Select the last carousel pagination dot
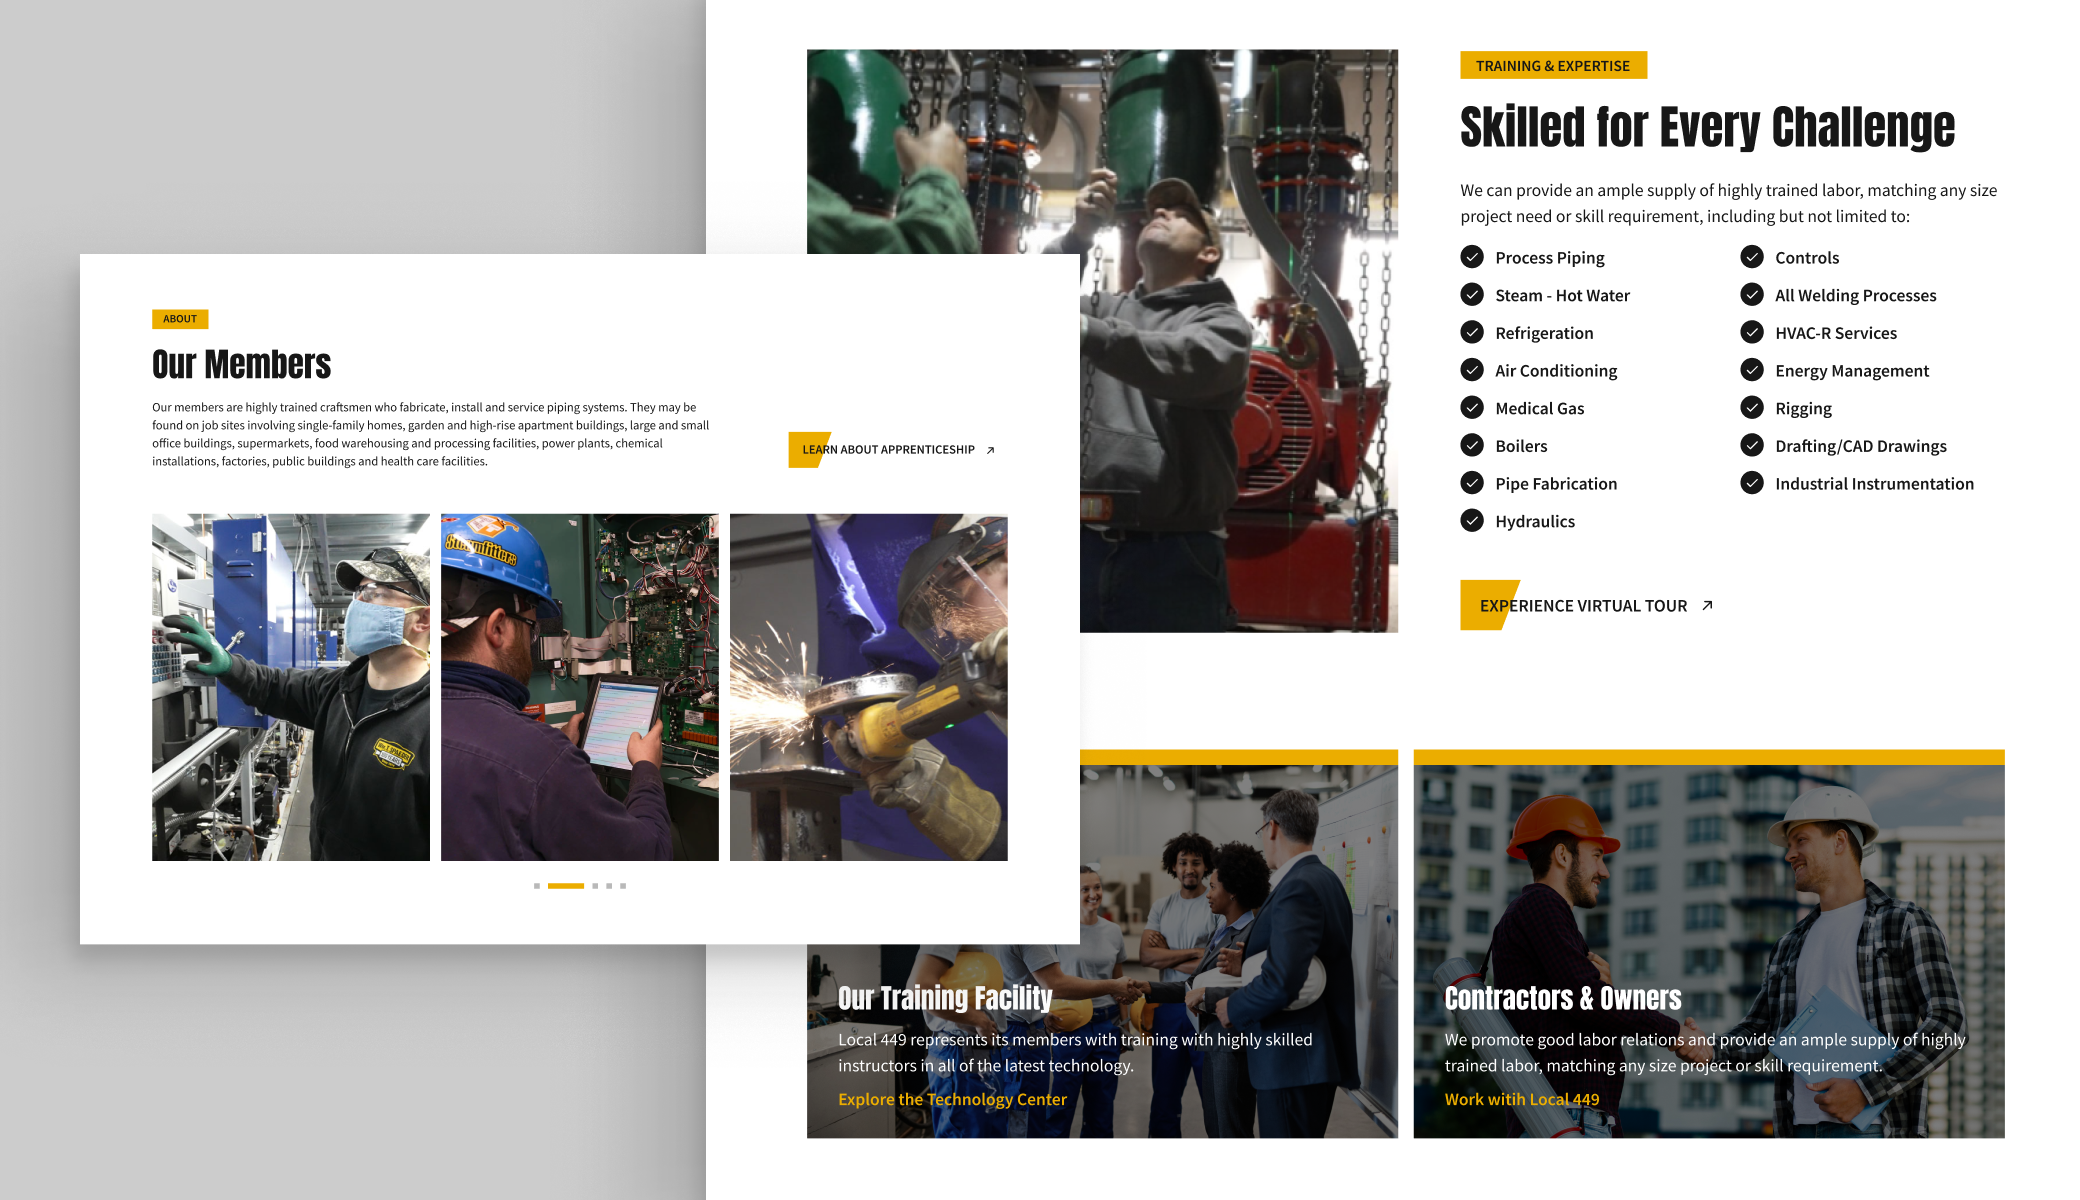Screen dimensions: 2080x1200 [x=623, y=886]
